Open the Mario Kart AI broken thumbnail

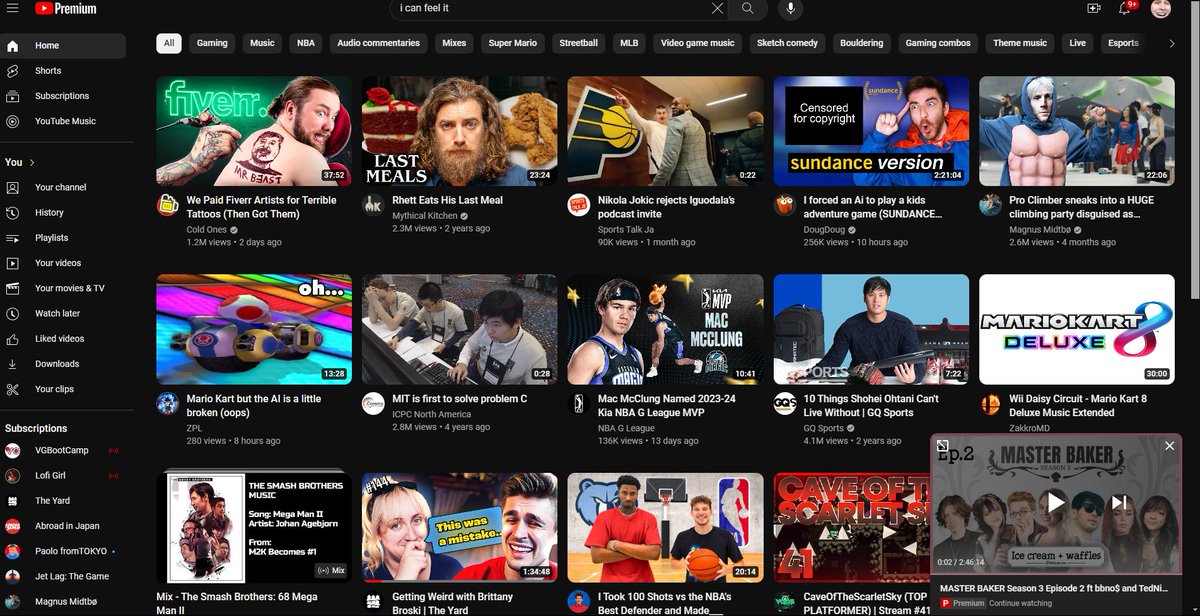[x=254, y=330]
